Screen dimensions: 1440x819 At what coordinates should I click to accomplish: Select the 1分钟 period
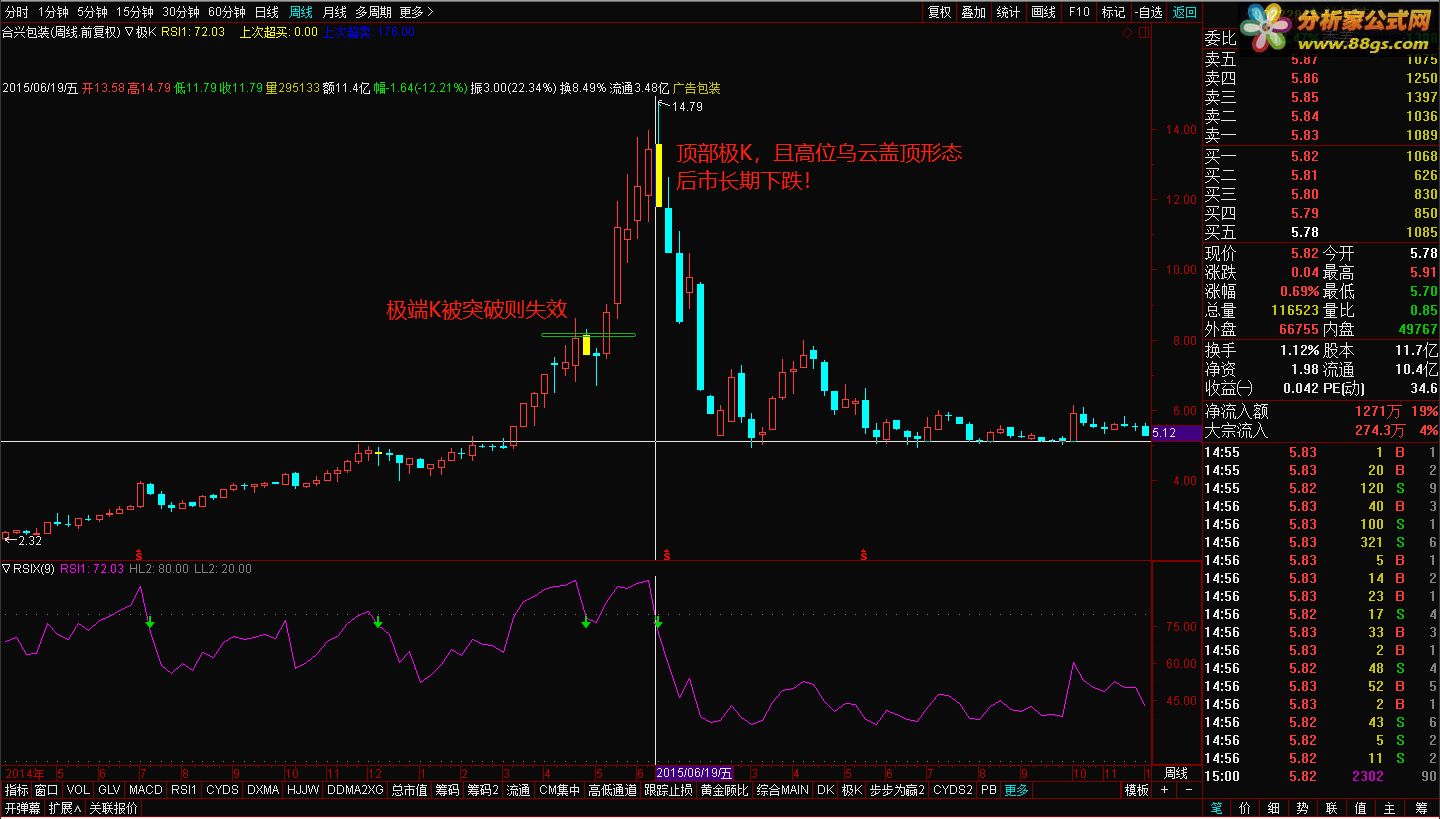coord(54,12)
